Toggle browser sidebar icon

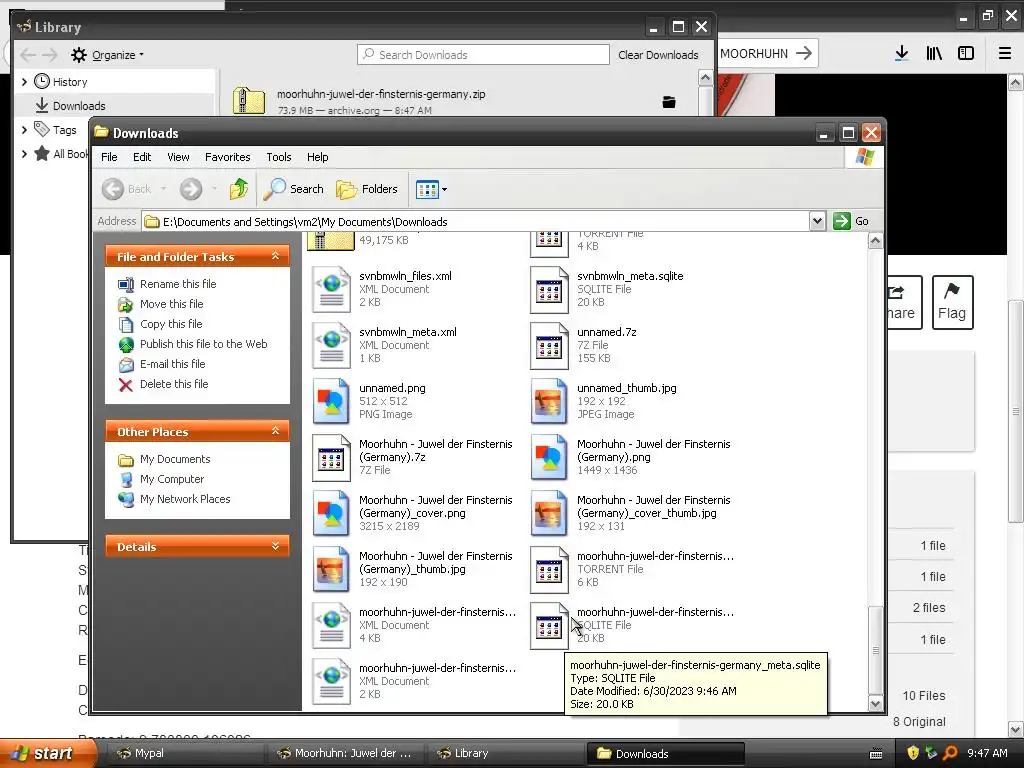click(x=966, y=54)
